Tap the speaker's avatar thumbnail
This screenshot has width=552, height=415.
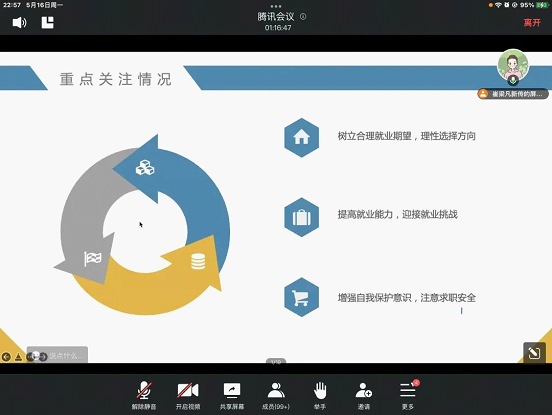(x=513, y=65)
